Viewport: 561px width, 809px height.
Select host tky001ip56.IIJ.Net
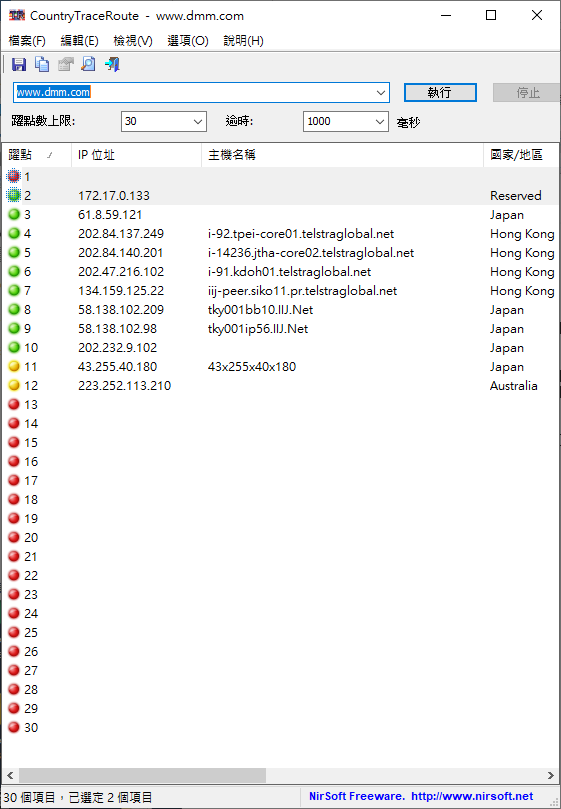point(258,329)
